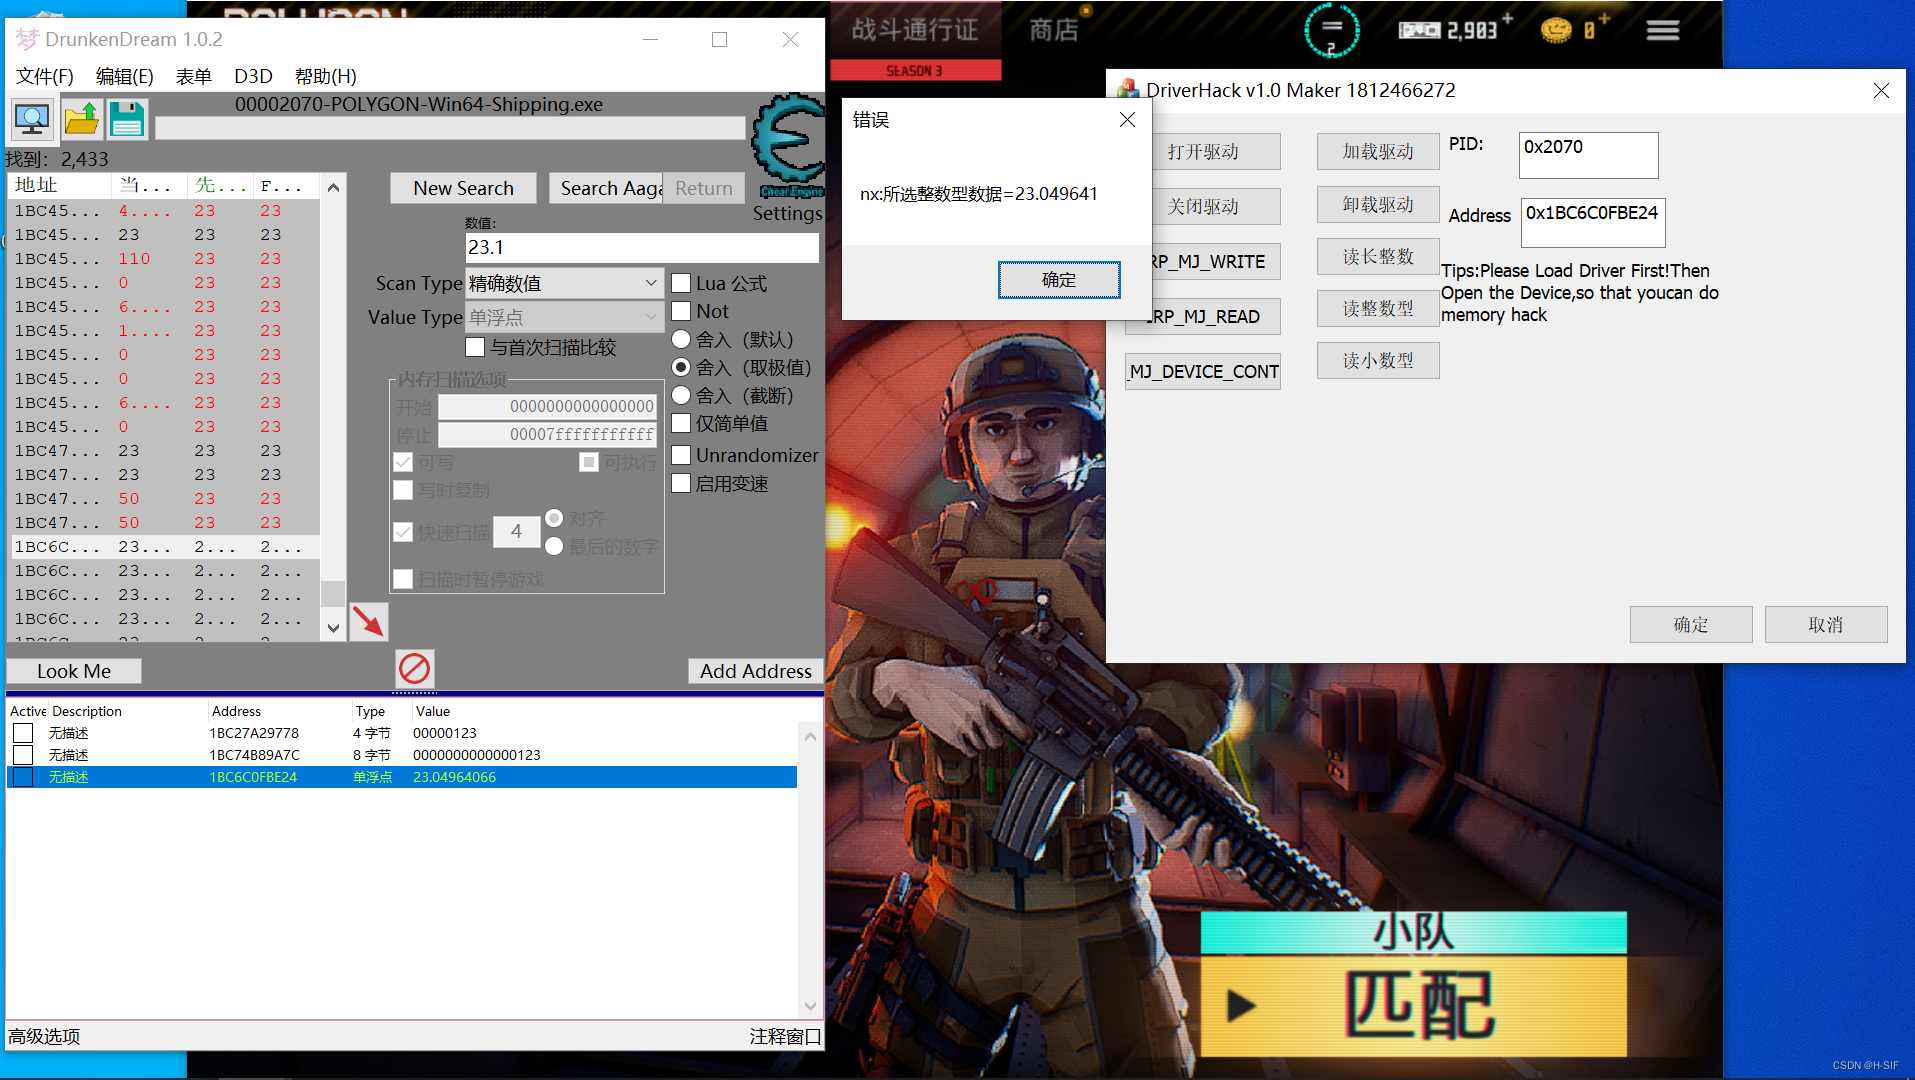
Task: Click 高级选项 at bottom left
Action: point(44,1037)
